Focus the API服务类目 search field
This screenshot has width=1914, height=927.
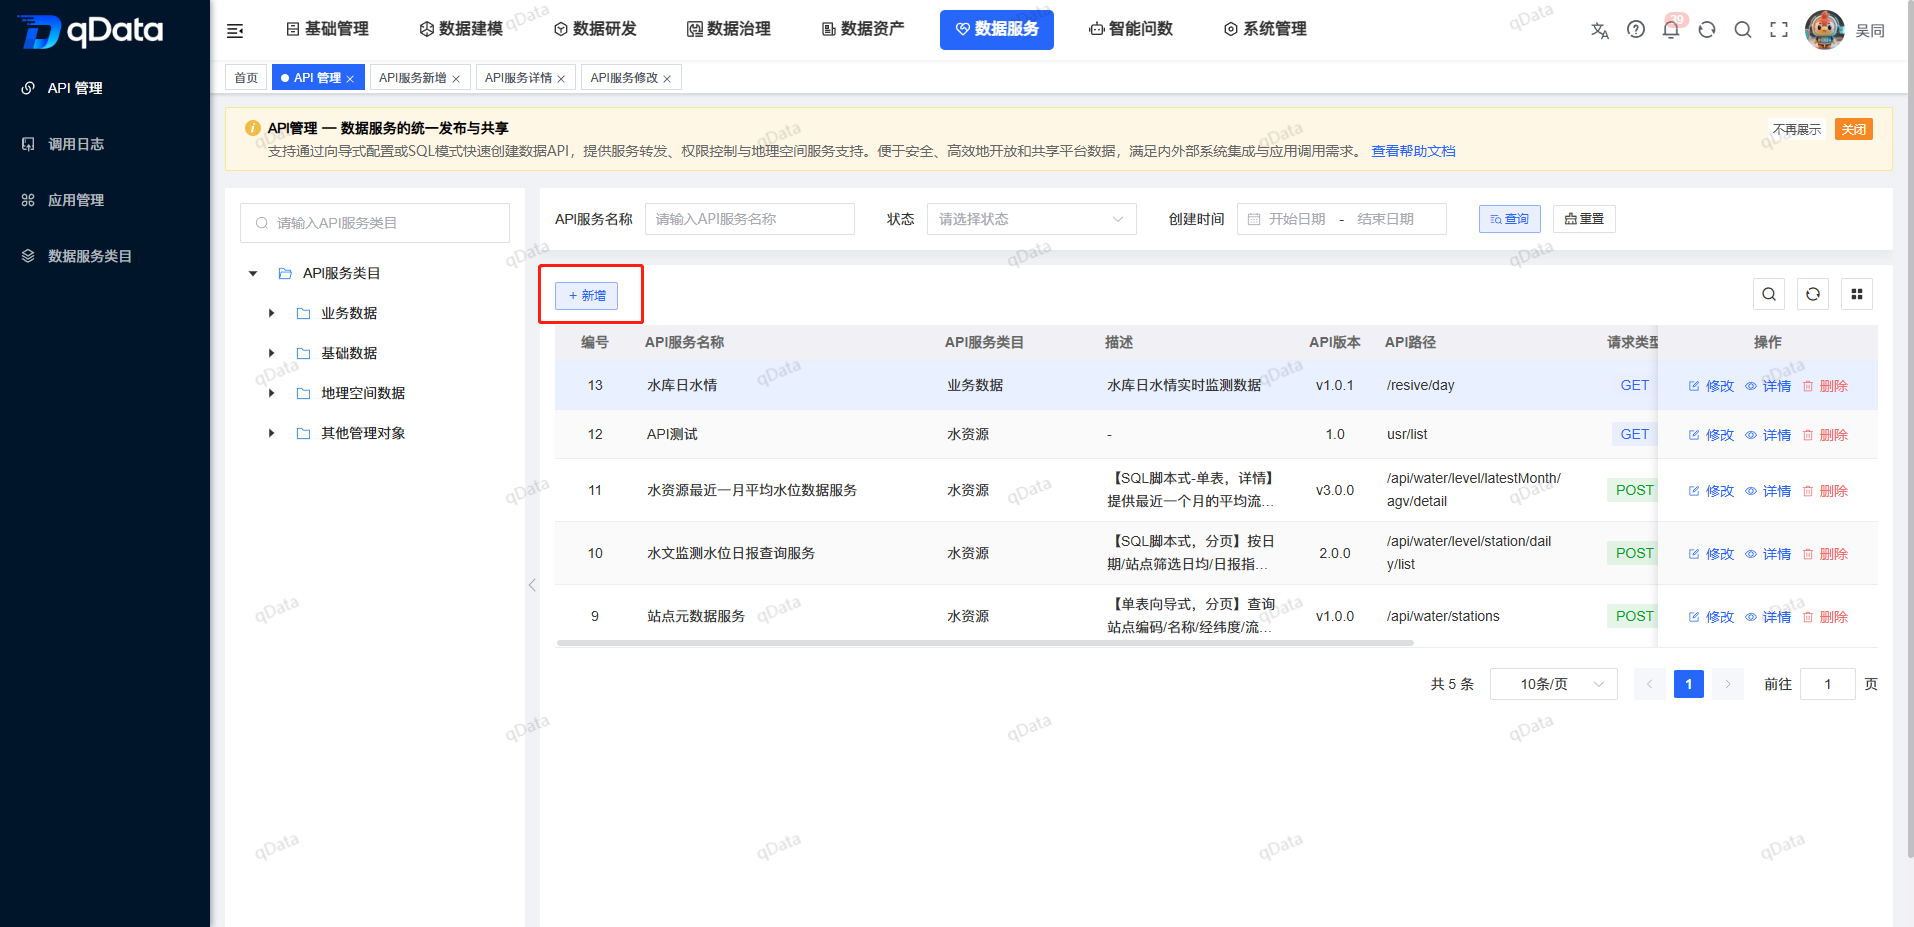click(x=375, y=223)
